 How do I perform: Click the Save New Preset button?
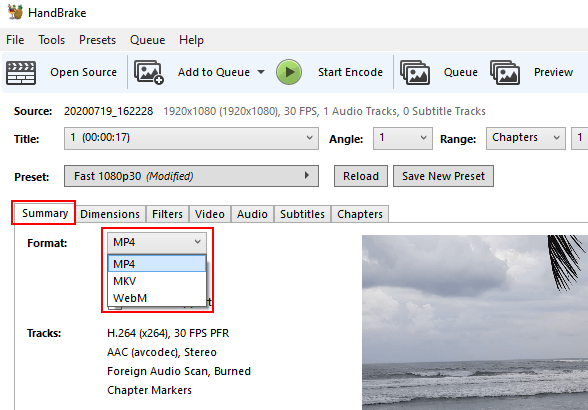coord(443,176)
